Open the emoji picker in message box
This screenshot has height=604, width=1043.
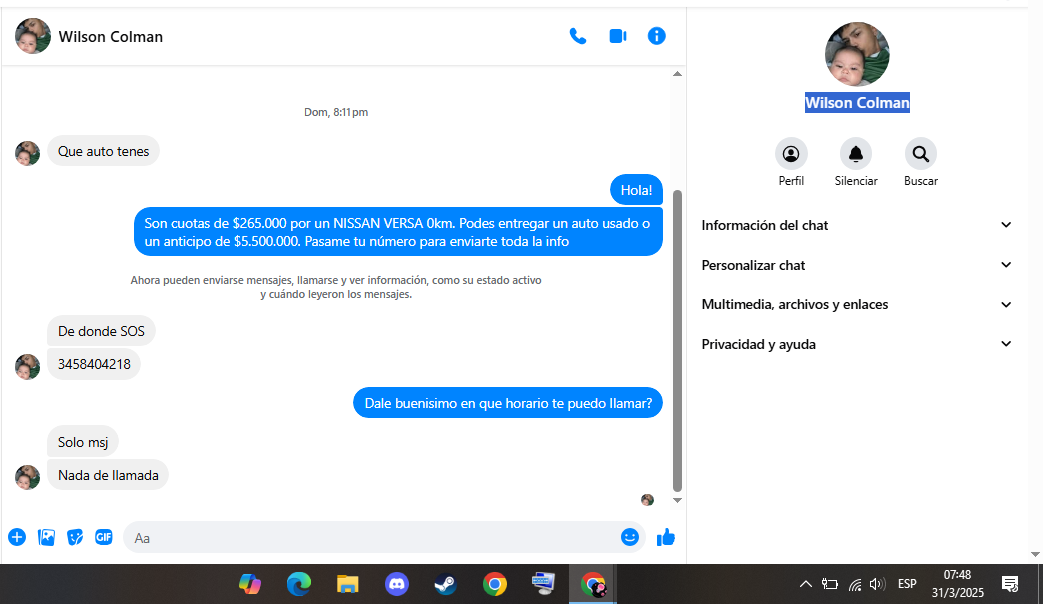[x=629, y=537]
